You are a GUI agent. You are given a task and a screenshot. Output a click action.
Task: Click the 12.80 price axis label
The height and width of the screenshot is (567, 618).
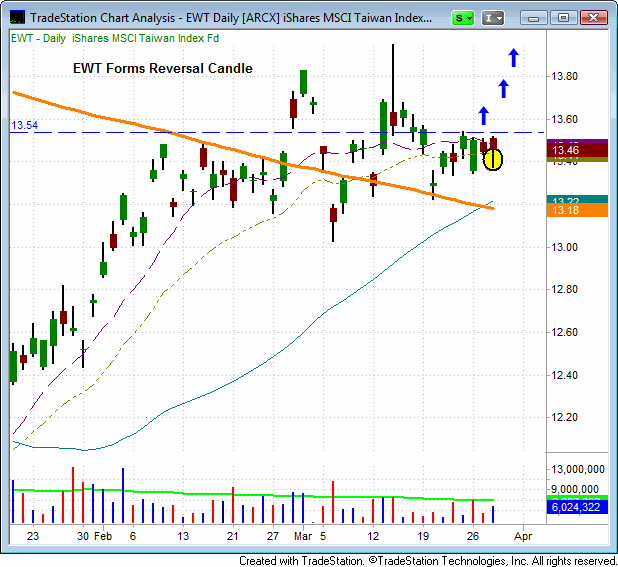click(x=565, y=290)
